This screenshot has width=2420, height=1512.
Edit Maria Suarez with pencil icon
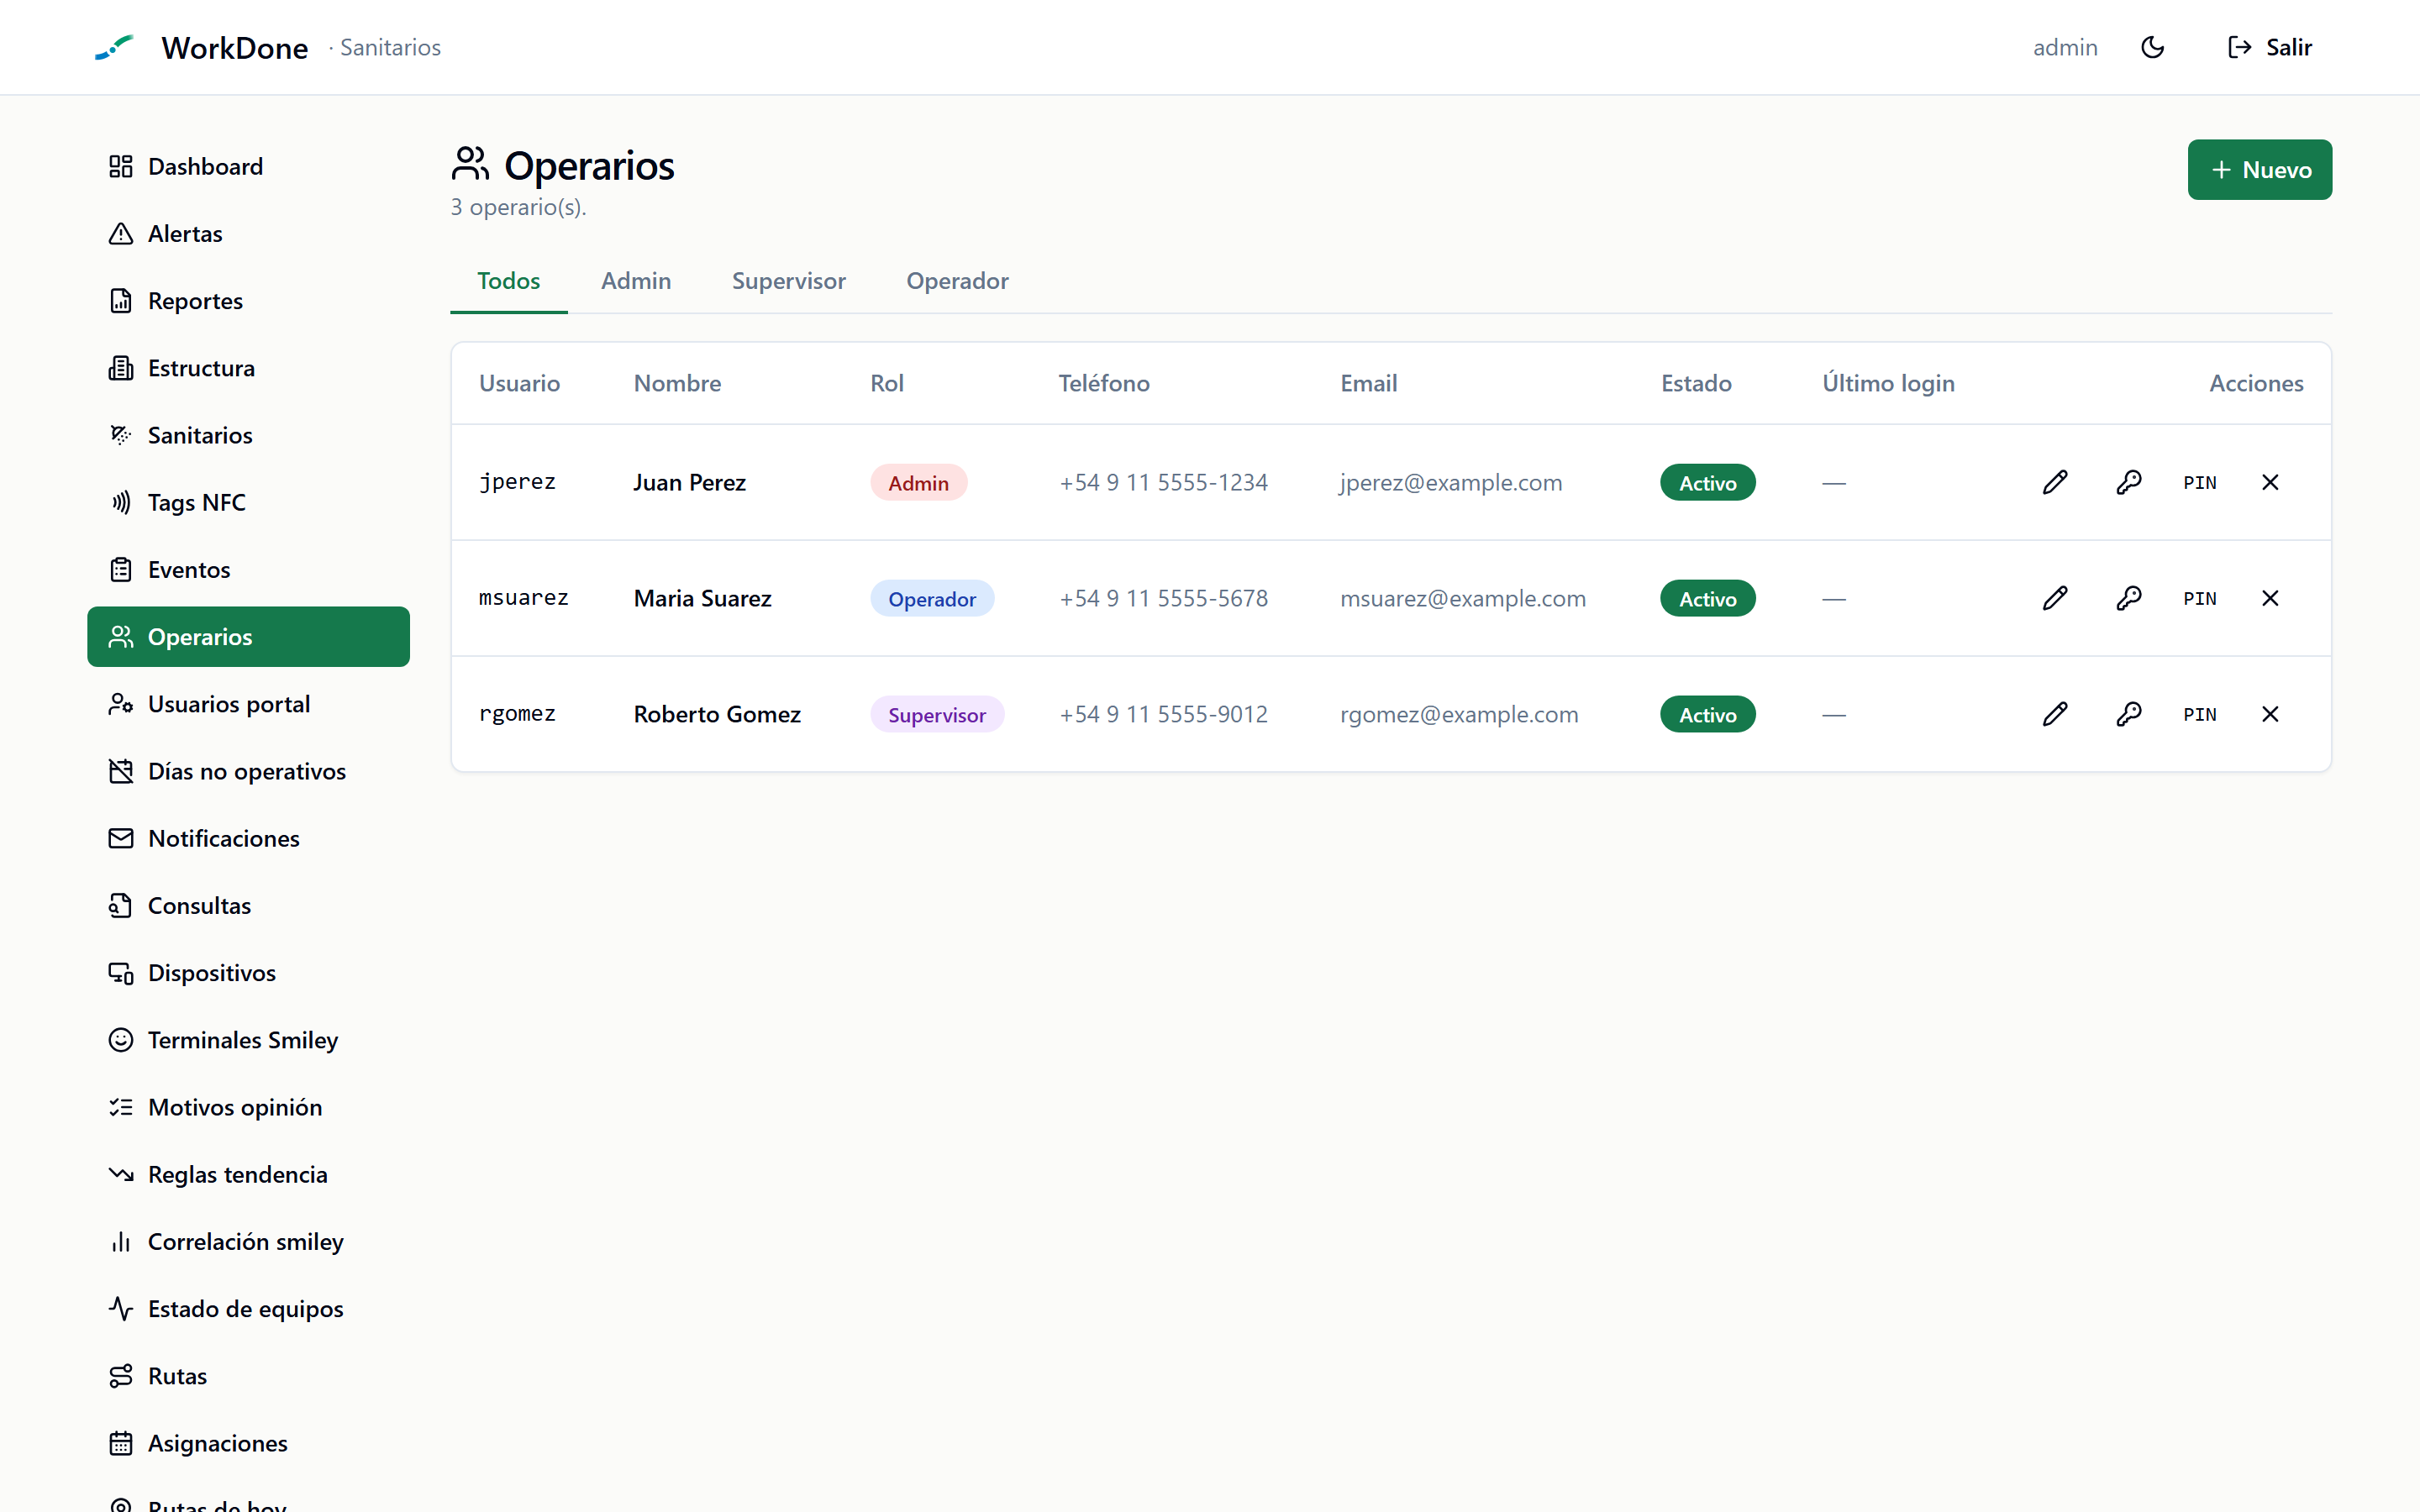click(2055, 598)
